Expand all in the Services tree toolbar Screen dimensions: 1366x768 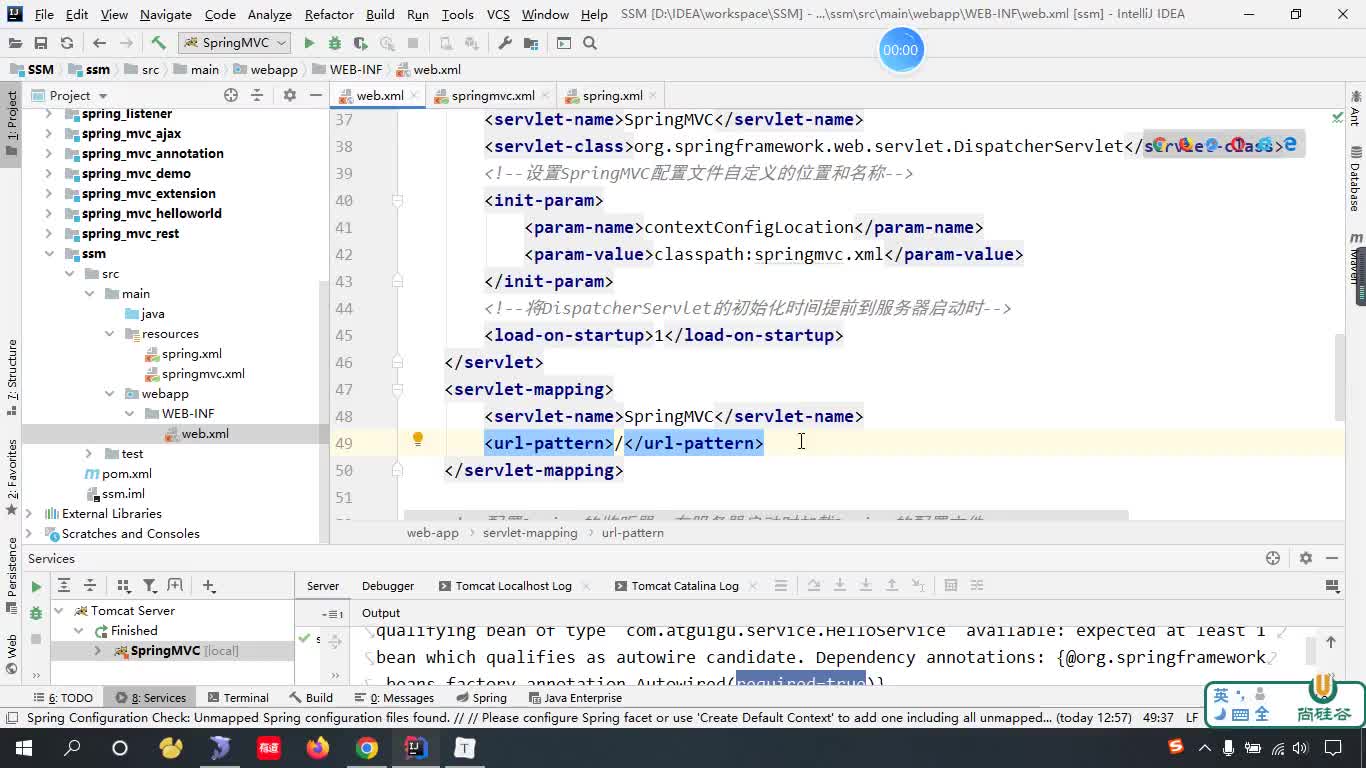[x=64, y=586]
